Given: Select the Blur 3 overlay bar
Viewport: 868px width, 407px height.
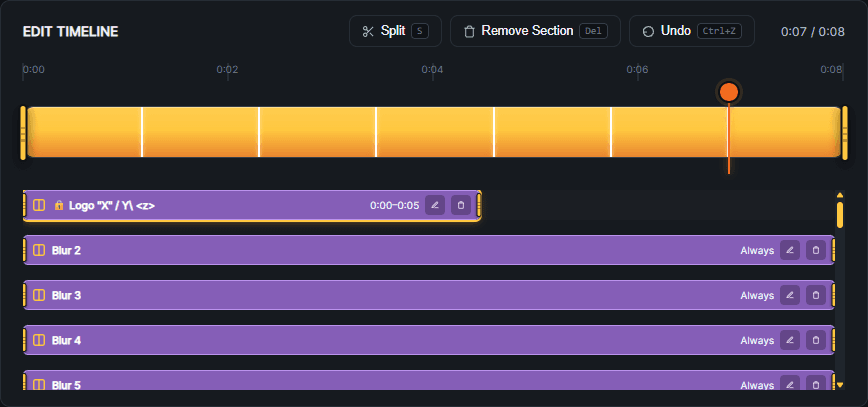Looking at the screenshot, I should pyautogui.click(x=429, y=295).
